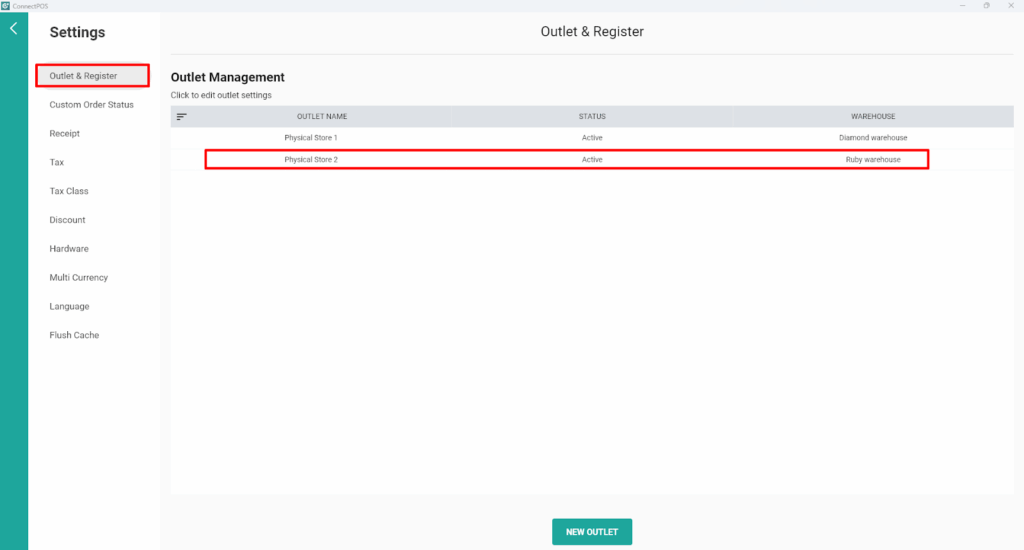Select the Tax settings item
Image resolution: width=1024 pixels, height=550 pixels.
click(57, 162)
